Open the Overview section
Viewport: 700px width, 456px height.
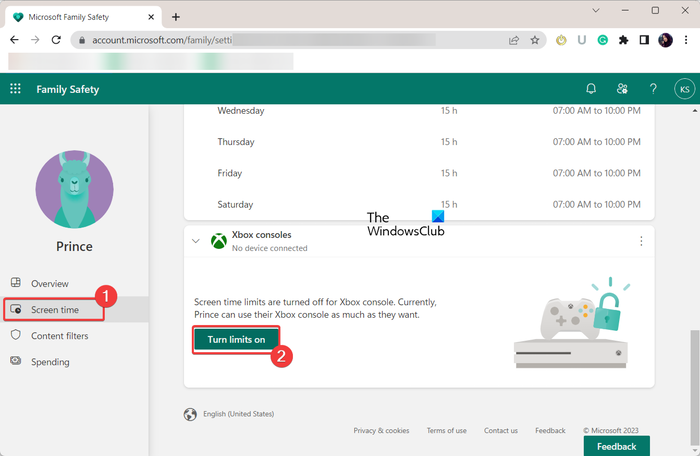click(74, 283)
